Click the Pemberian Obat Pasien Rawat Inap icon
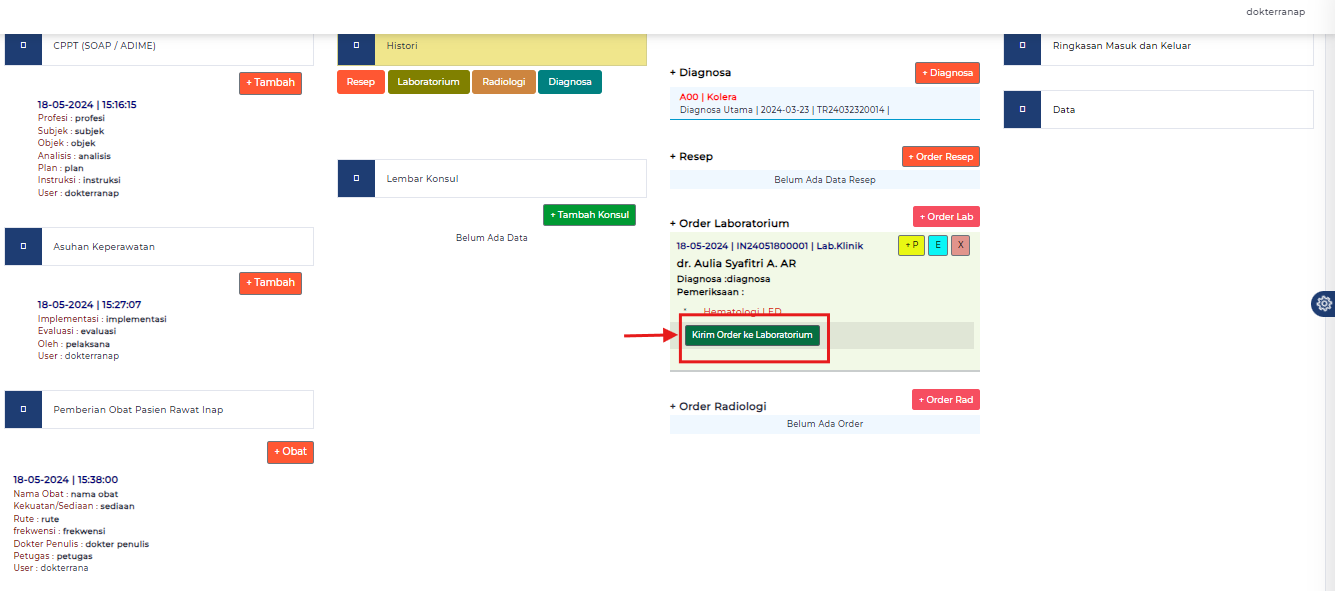This screenshot has width=1335, height=591. click(x=23, y=409)
